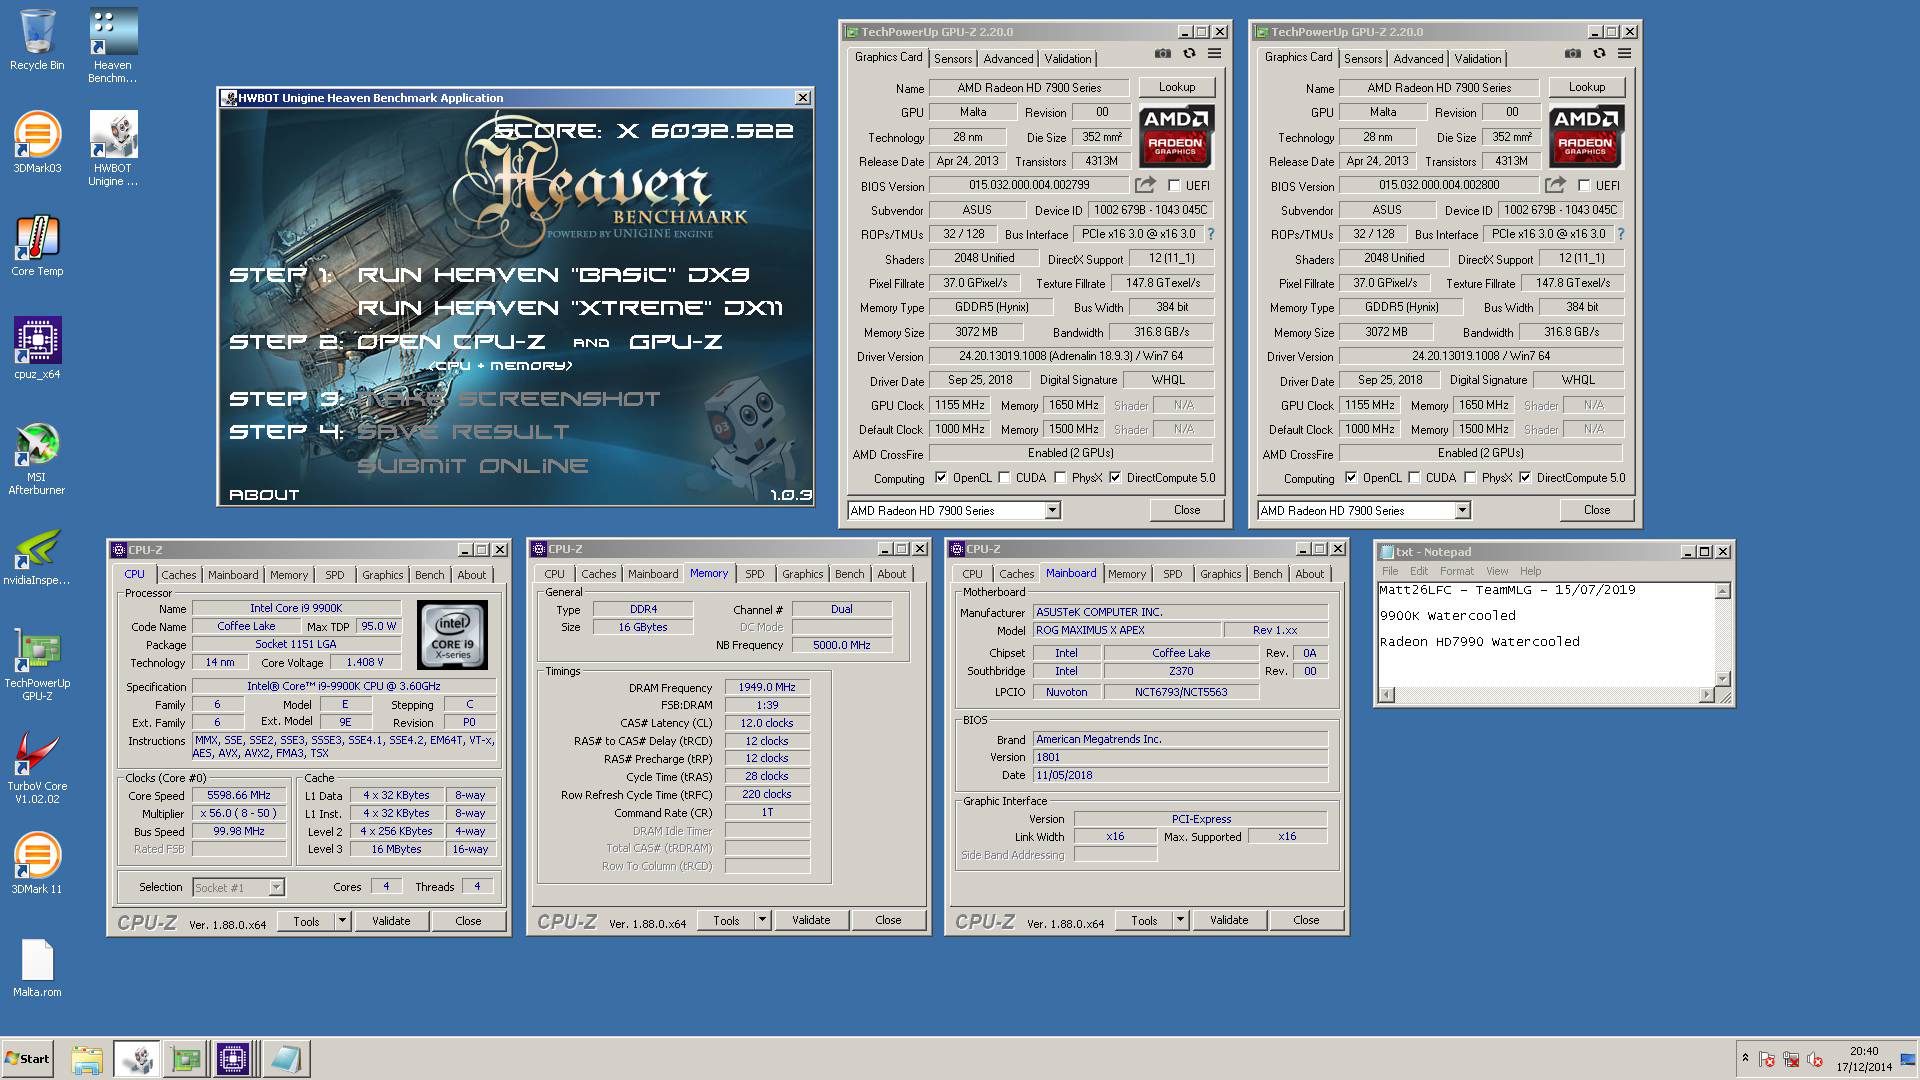
Task: Open the Format menu in Notepad
Action: (x=1456, y=571)
